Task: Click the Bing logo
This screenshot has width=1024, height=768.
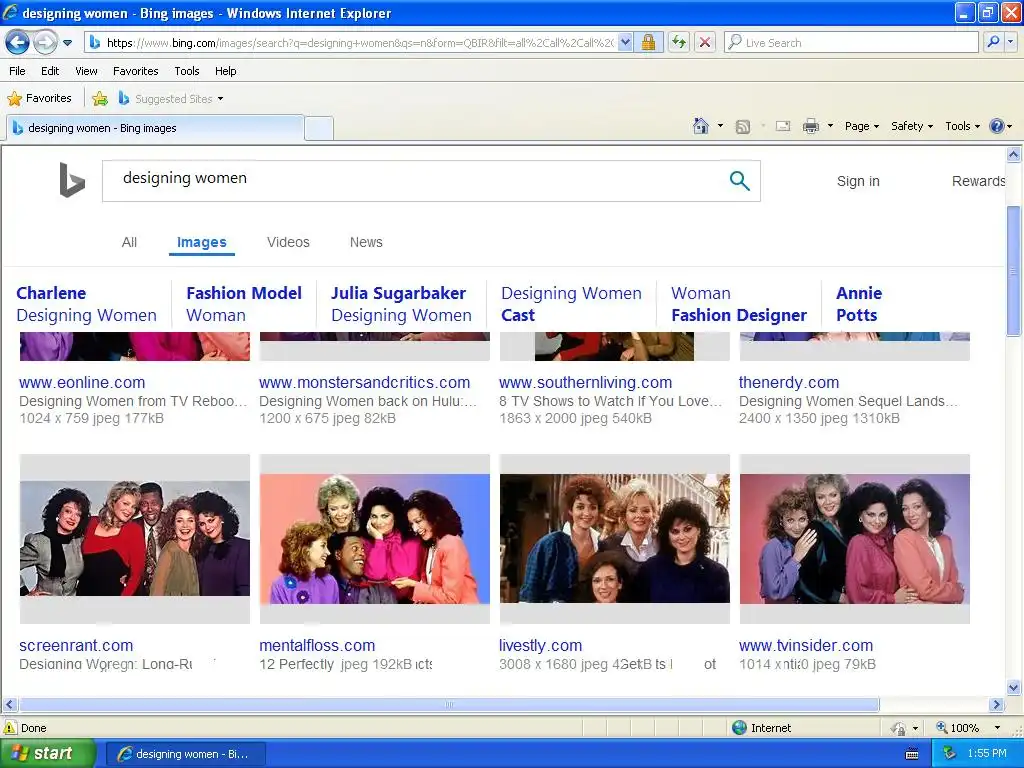Action: point(72,180)
